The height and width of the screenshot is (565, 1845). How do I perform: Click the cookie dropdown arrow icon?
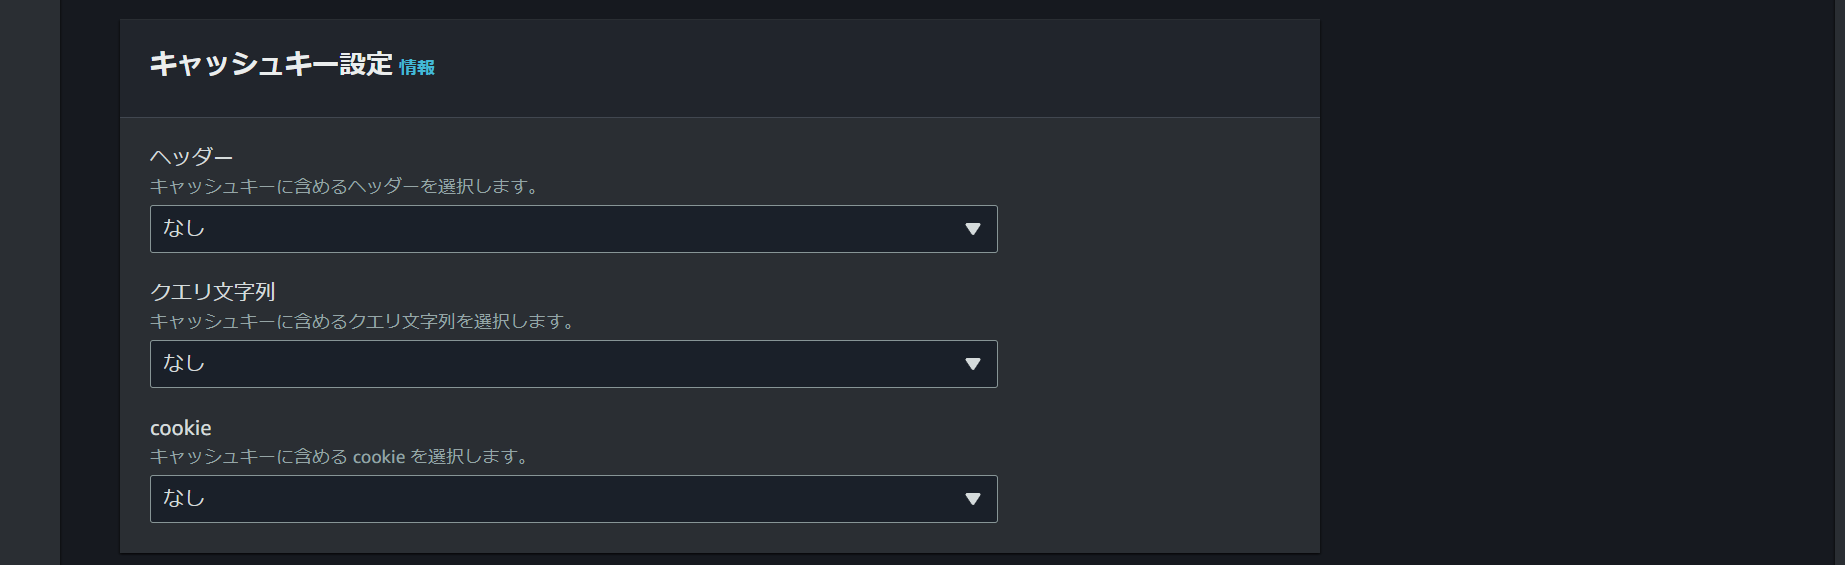[x=972, y=499]
